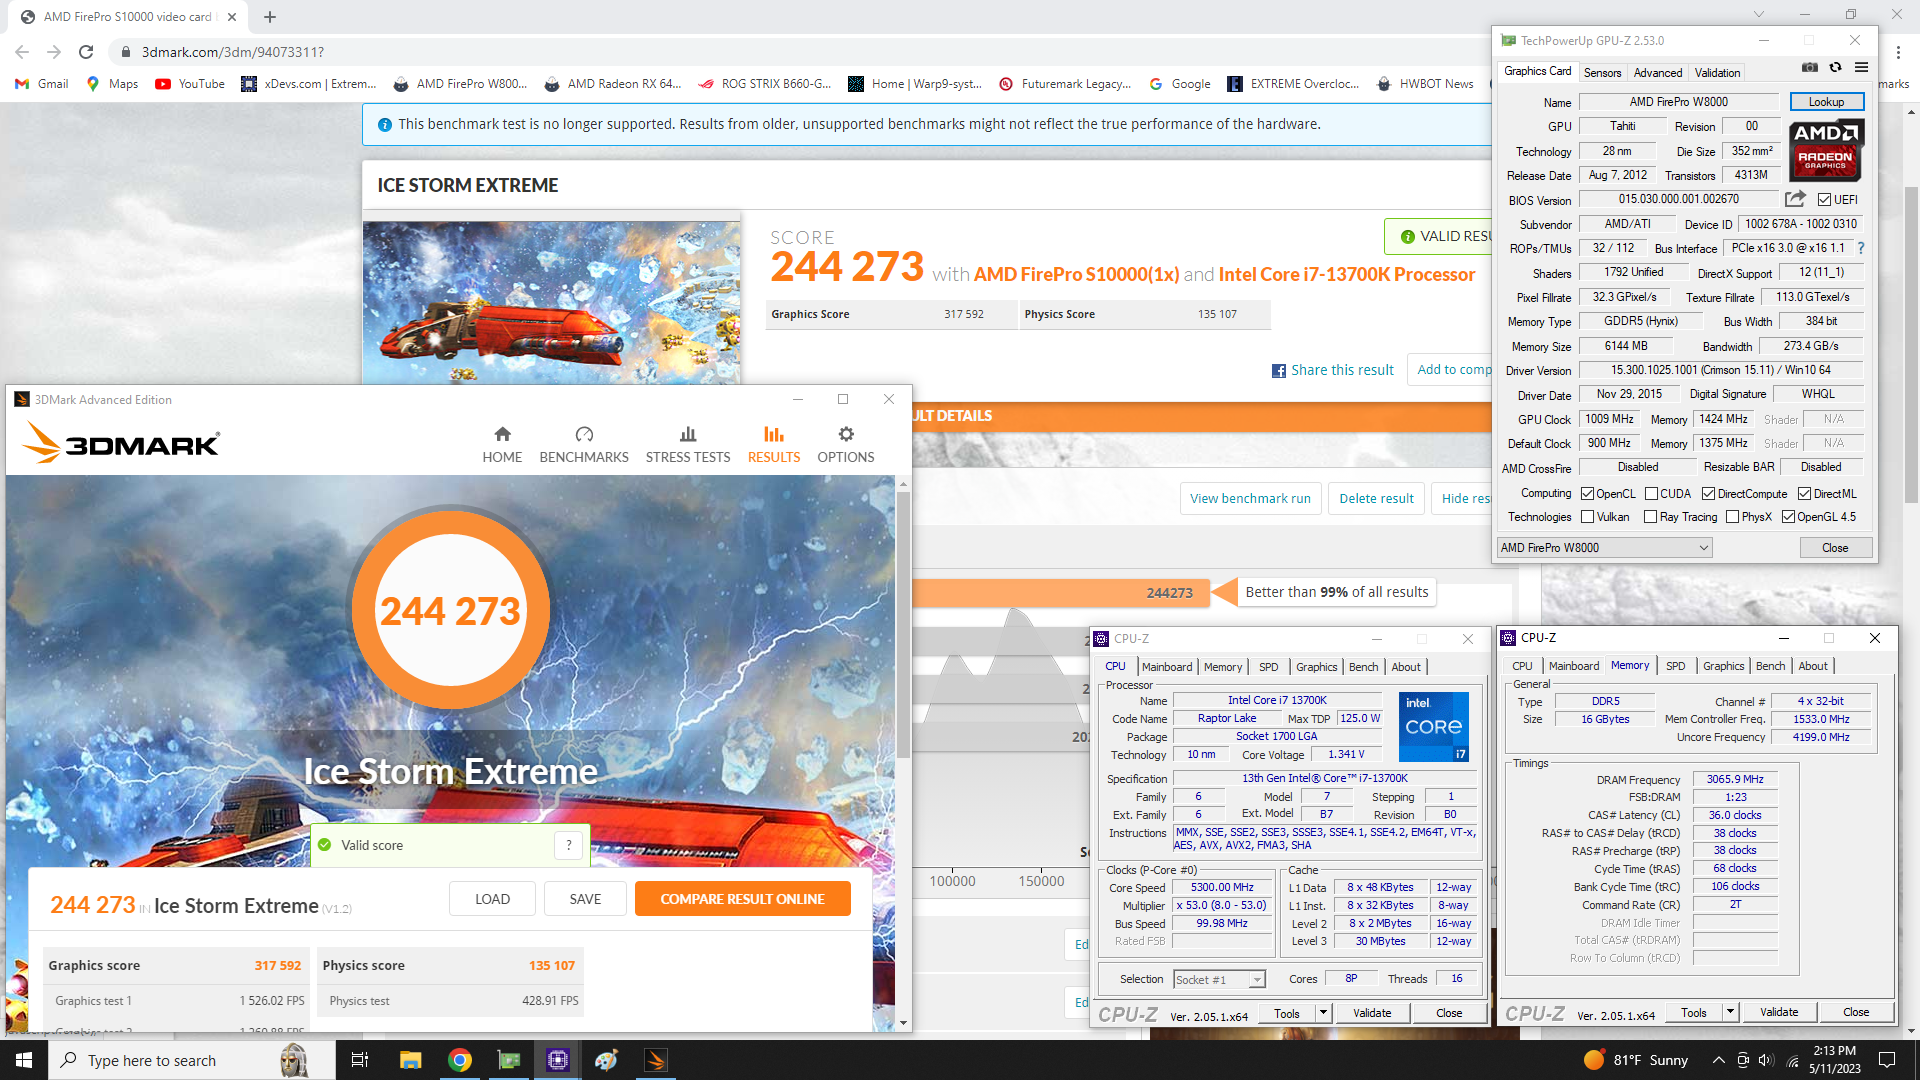Toggle the PhysX checkbox
Image resolution: width=1920 pixels, height=1080 pixels.
(x=1732, y=517)
